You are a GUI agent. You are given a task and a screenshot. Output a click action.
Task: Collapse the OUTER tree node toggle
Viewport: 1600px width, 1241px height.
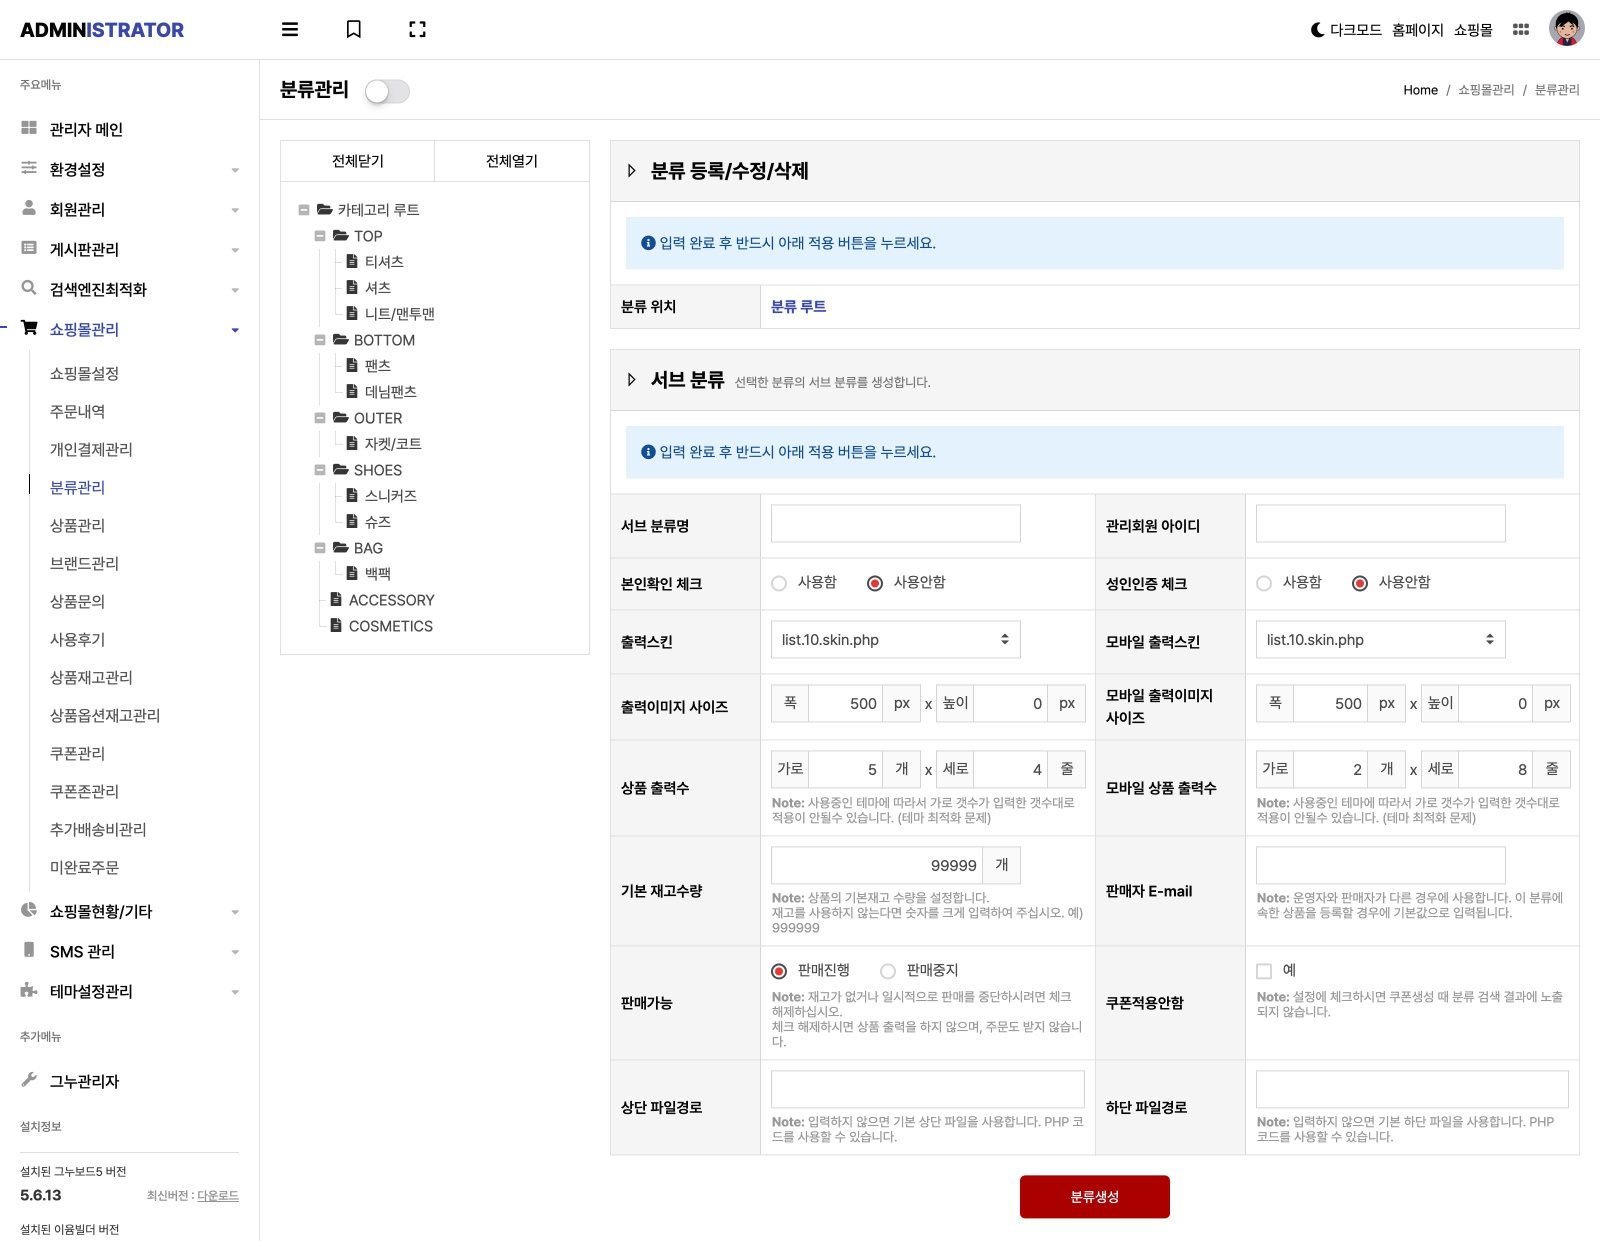(320, 418)
